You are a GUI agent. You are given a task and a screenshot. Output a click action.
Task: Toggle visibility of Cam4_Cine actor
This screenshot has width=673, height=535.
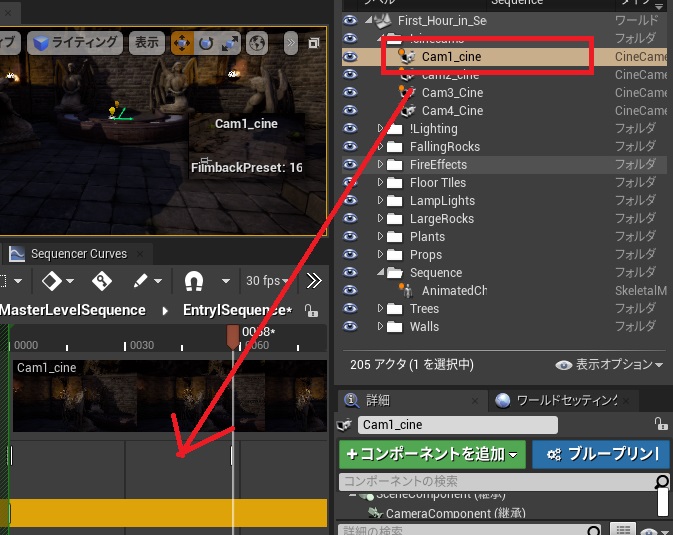pos(350,110)
